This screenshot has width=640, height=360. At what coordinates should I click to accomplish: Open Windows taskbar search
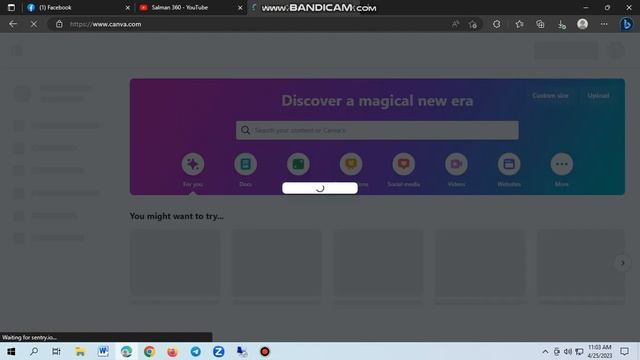pos(34,351)
